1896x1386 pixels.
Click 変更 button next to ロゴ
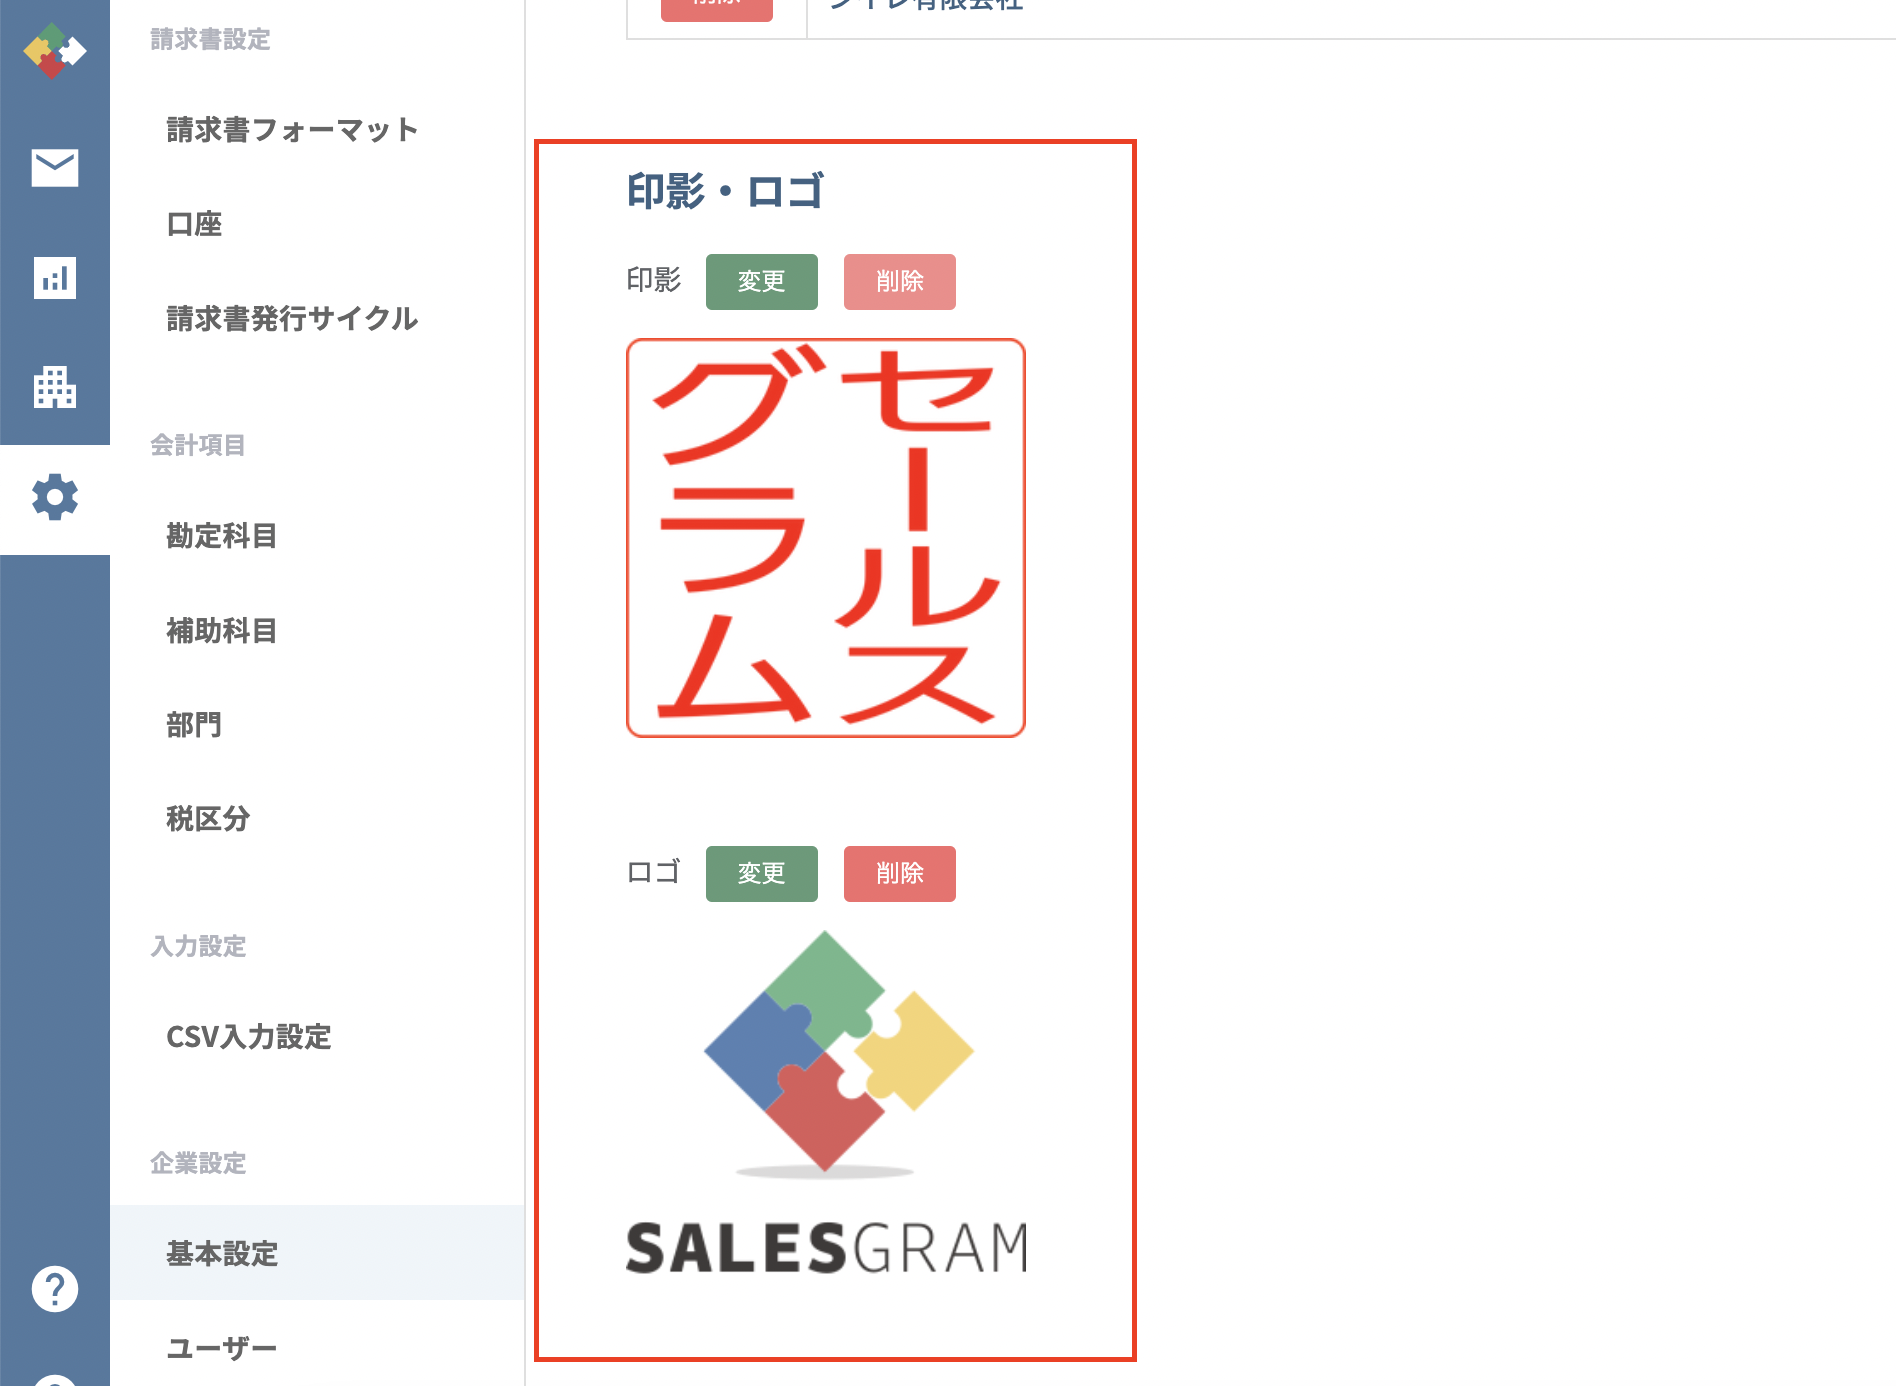(762, 874)
